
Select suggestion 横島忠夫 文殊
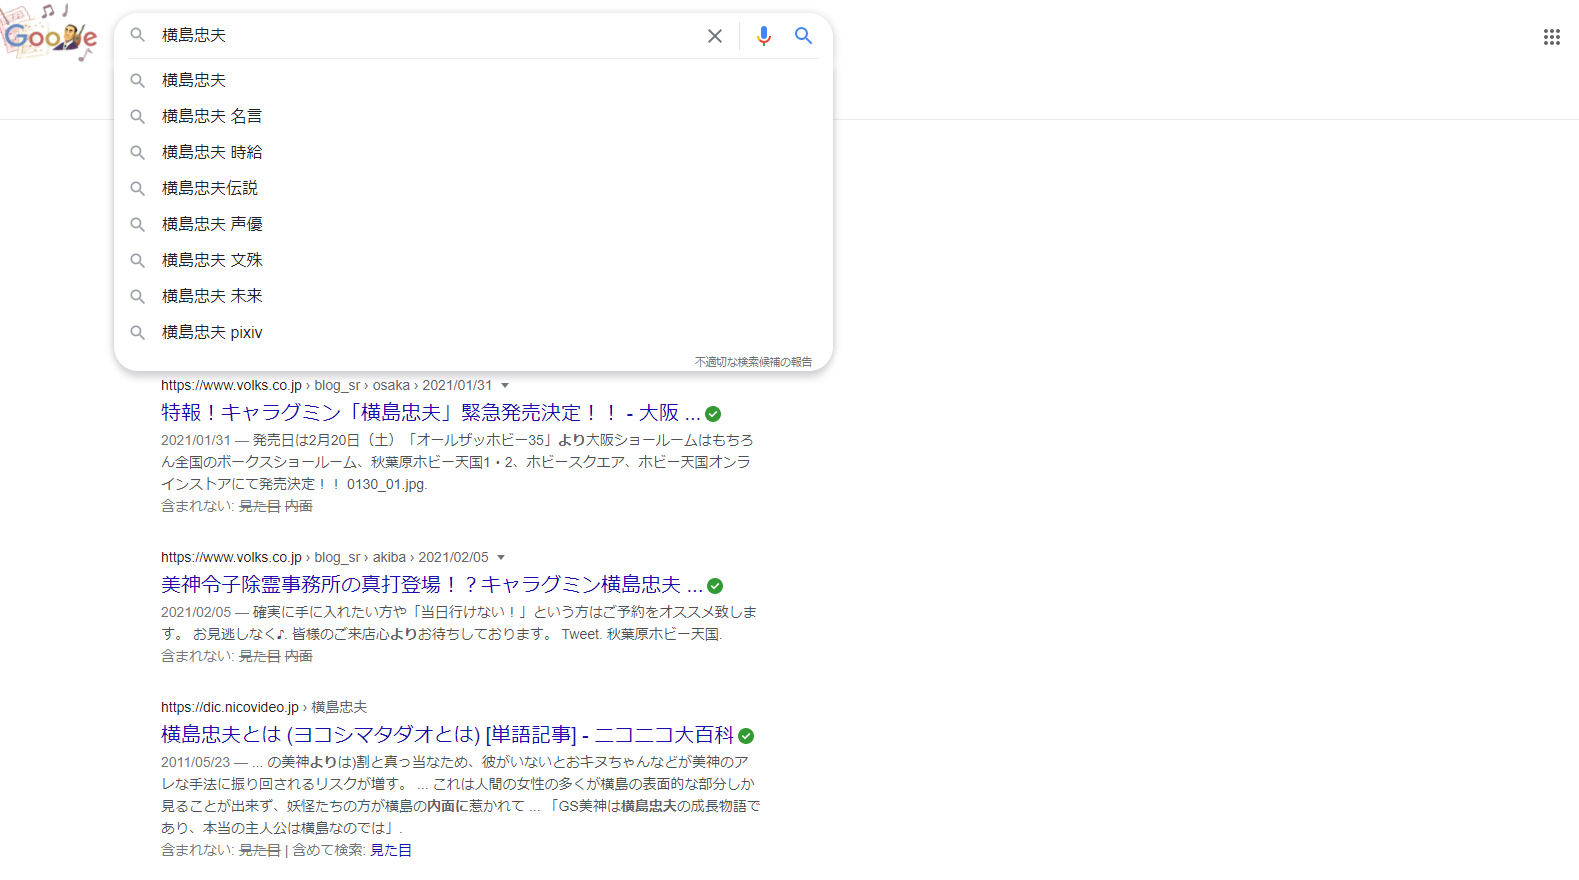click(473, 260)
